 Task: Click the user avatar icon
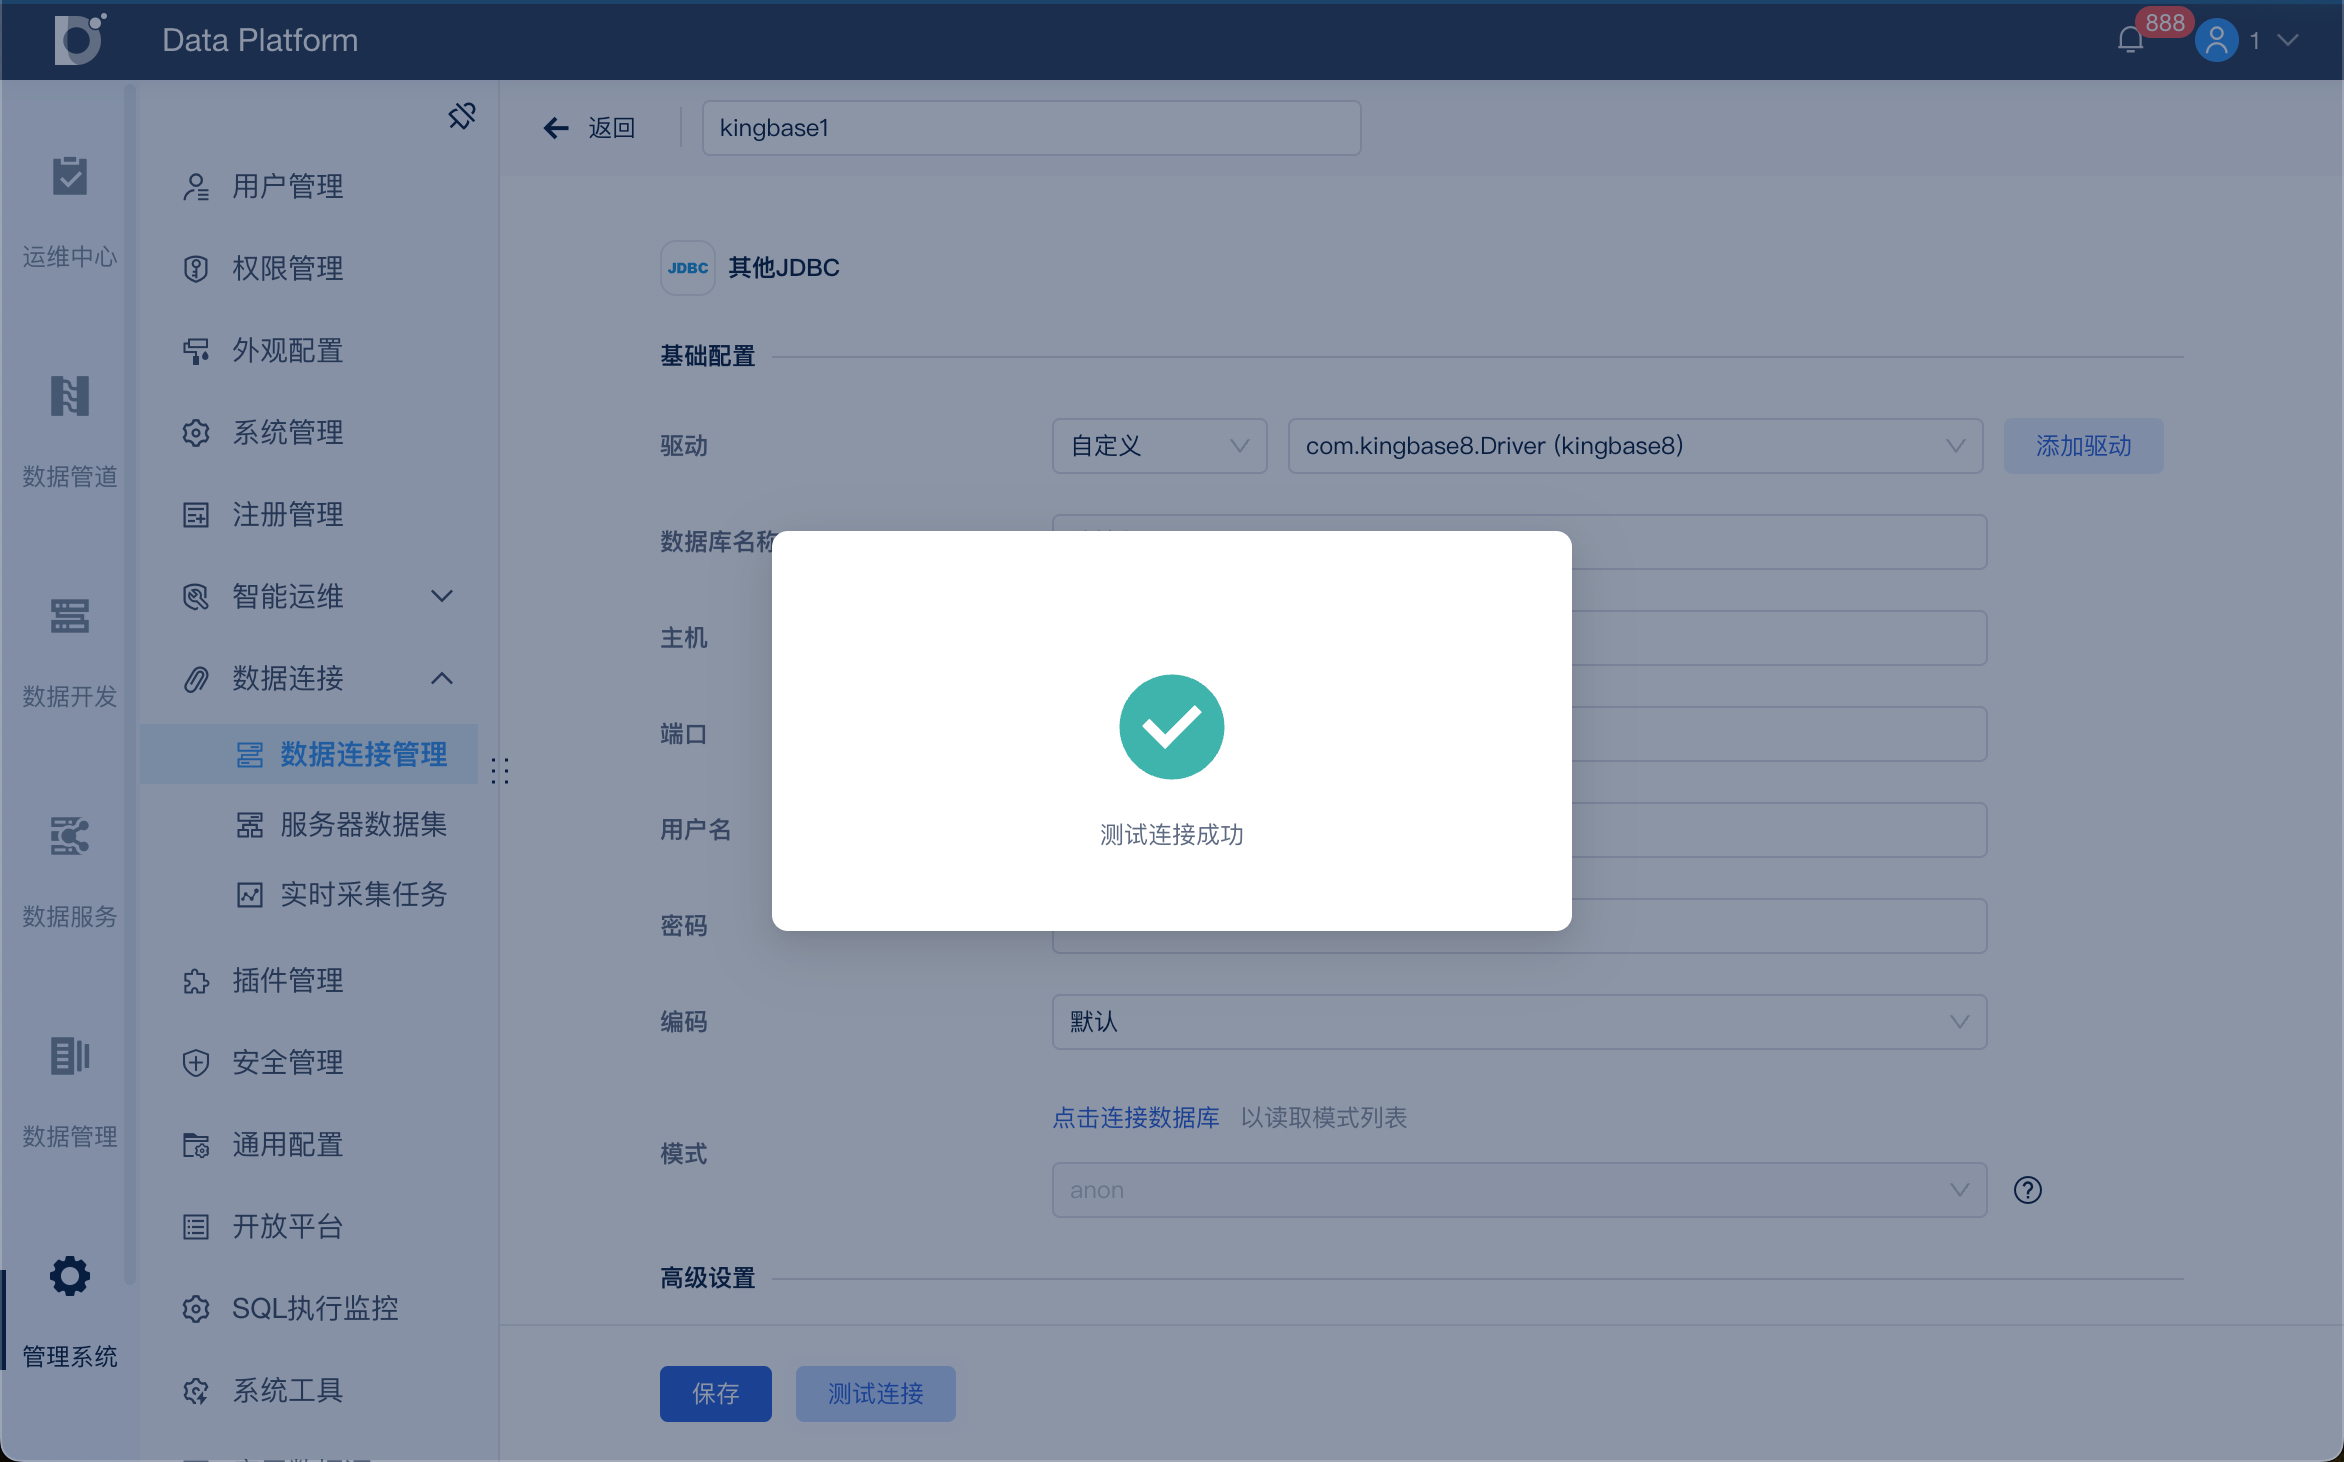(x=2216, y=40)
